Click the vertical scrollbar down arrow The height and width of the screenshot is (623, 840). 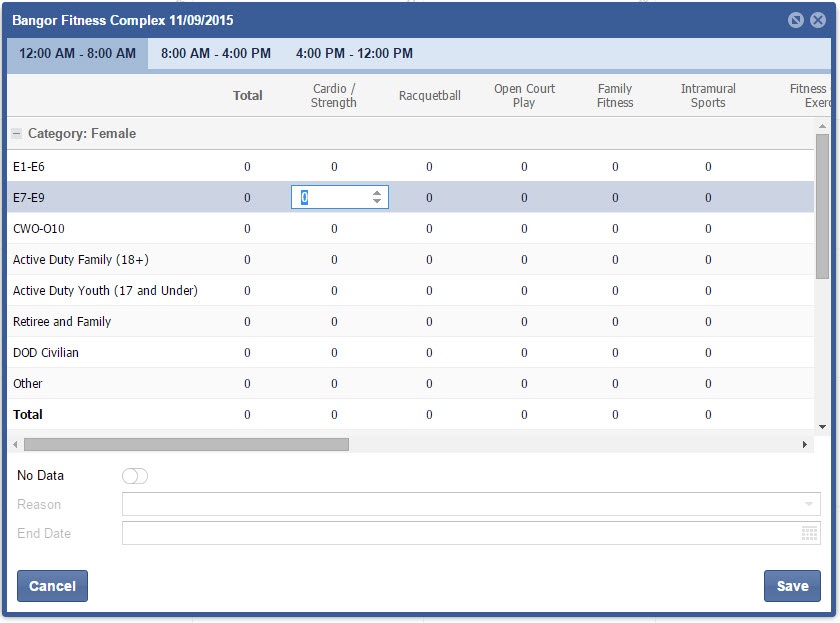(x=822, y=427)
